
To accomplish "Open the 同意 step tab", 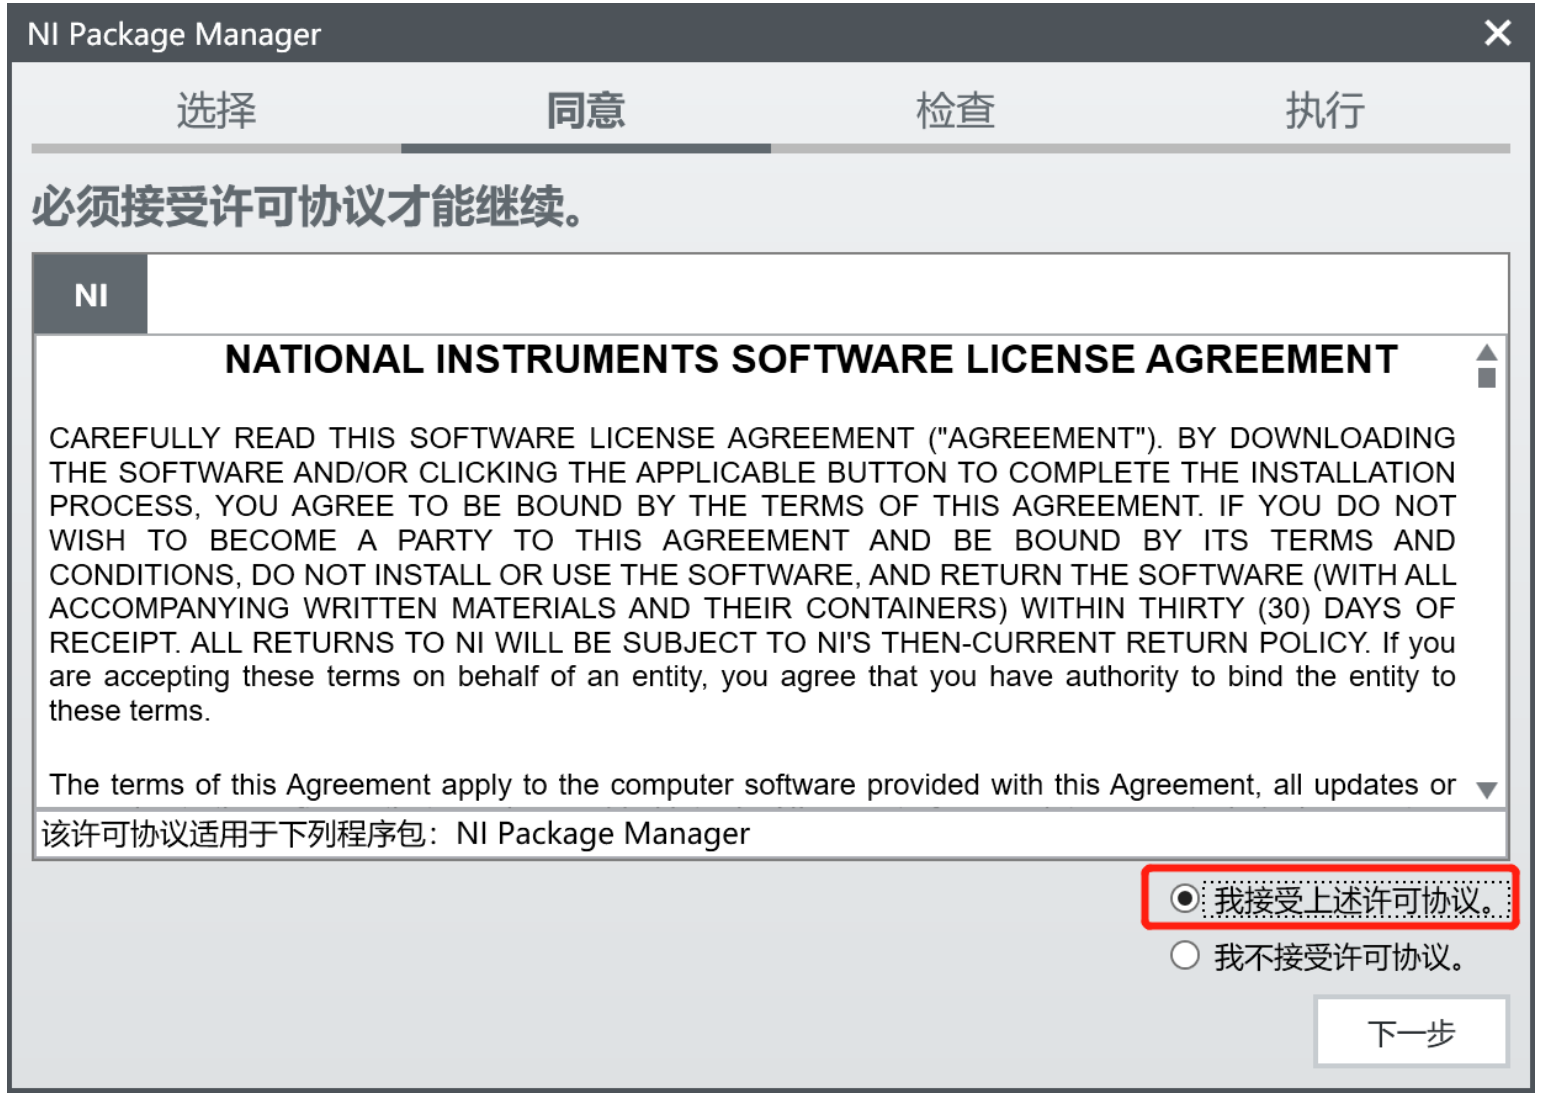I will (586, 111).
